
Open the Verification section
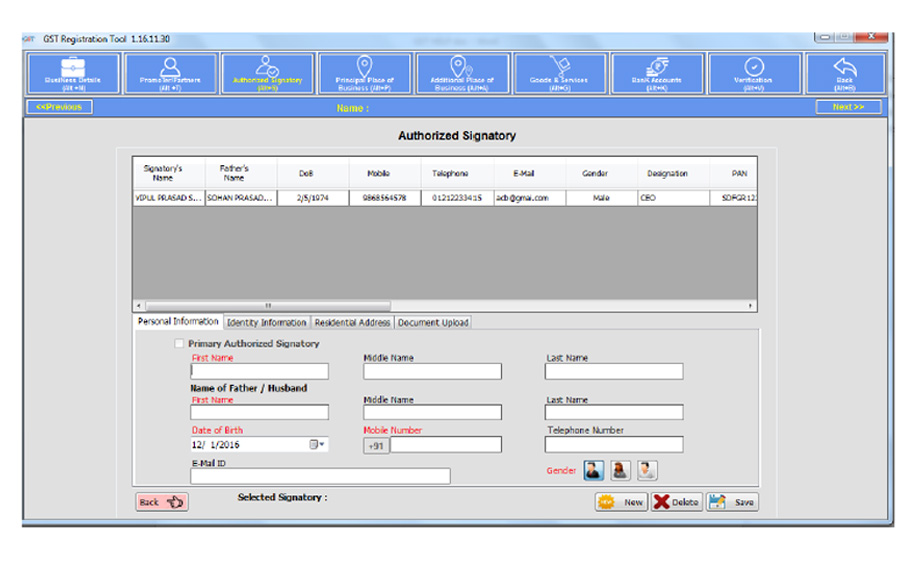tap(753, 73)
